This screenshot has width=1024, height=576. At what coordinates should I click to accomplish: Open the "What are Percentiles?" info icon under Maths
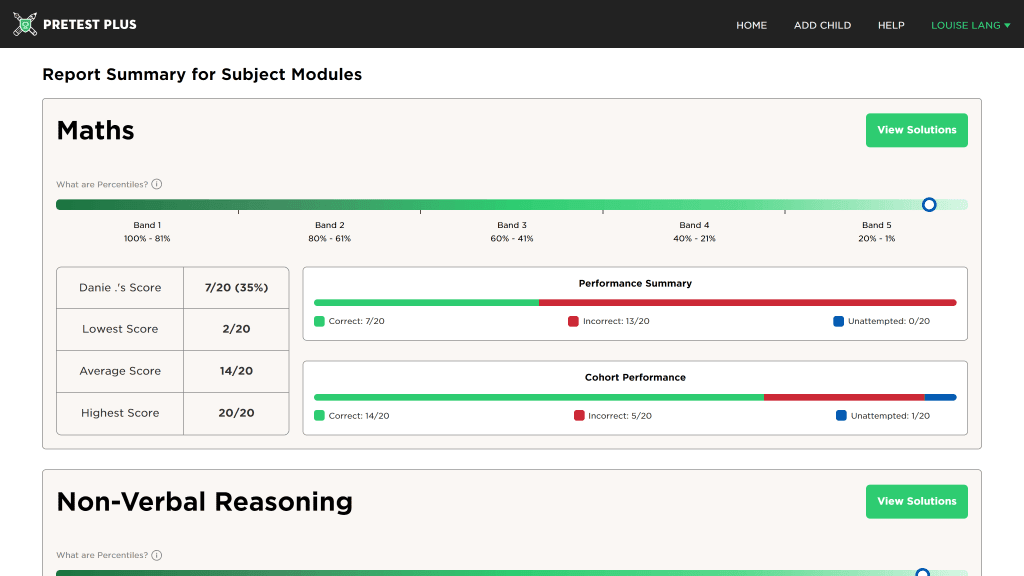coord(156,184)
